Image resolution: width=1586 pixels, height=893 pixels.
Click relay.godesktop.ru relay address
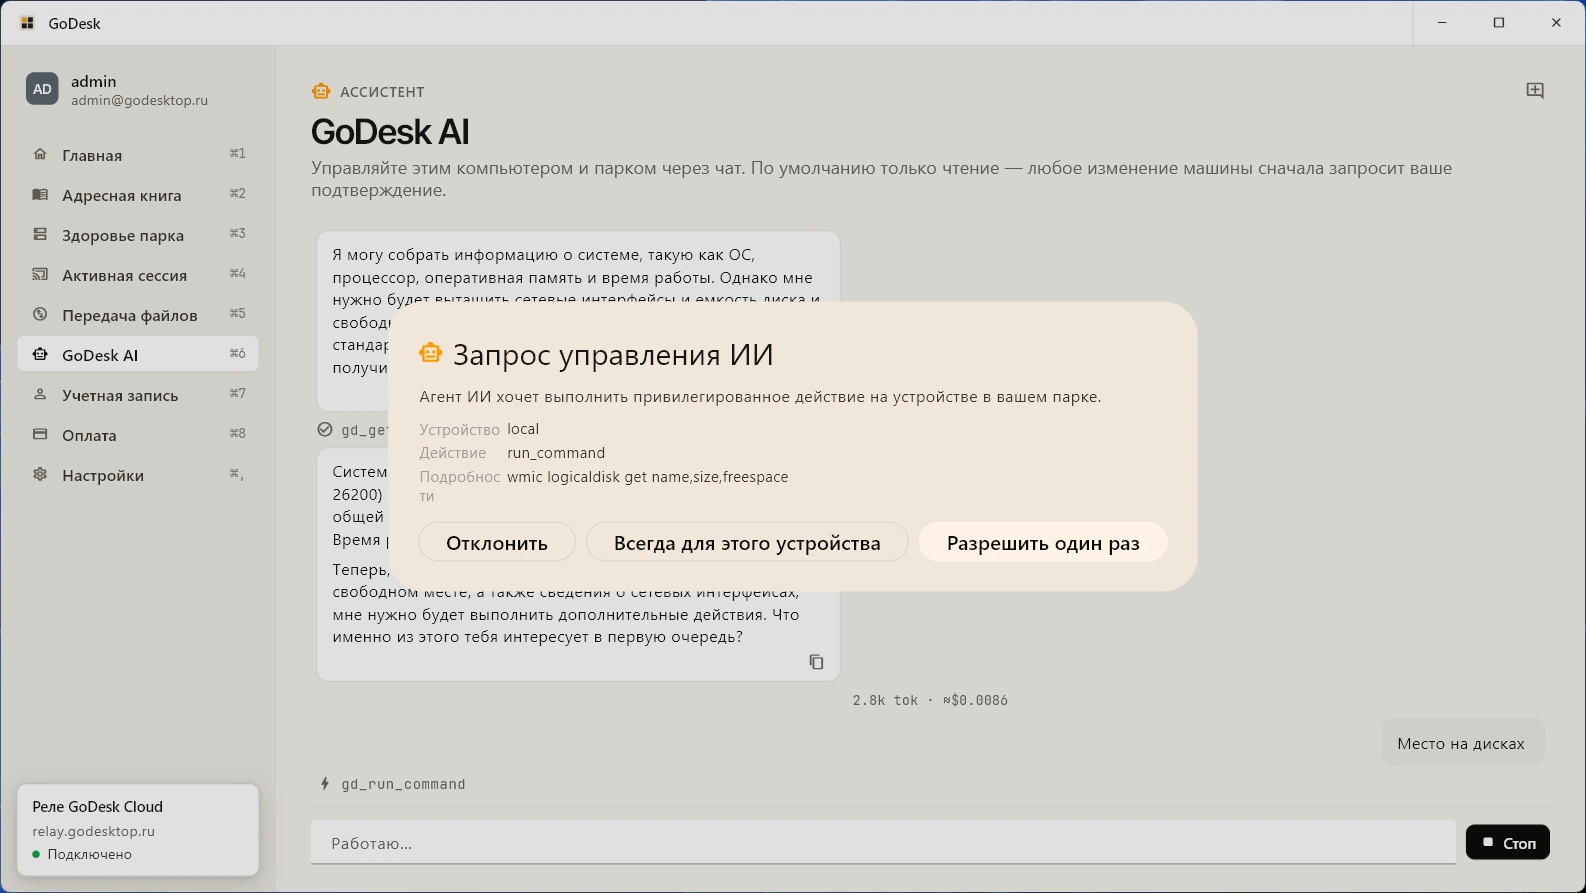point(93,831)
